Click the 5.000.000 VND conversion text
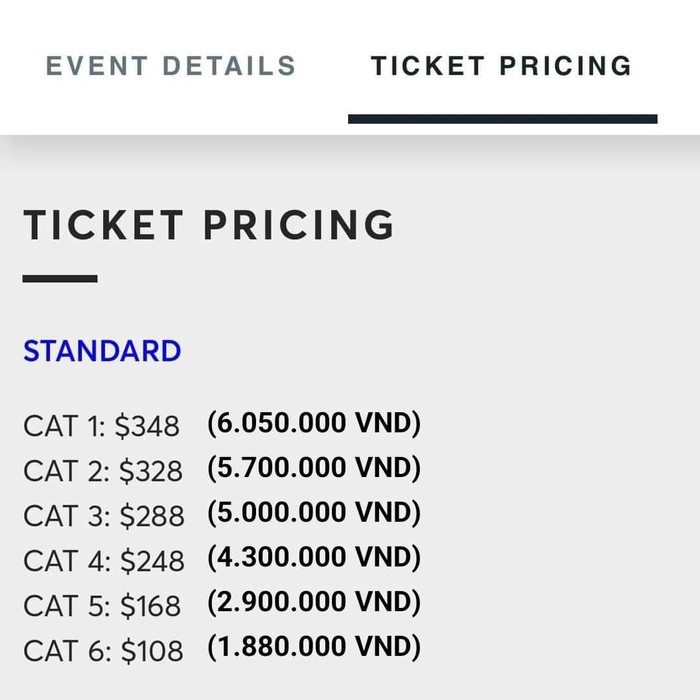The width and height of the screenshot is (700, 700). click(x=314, y=512)
